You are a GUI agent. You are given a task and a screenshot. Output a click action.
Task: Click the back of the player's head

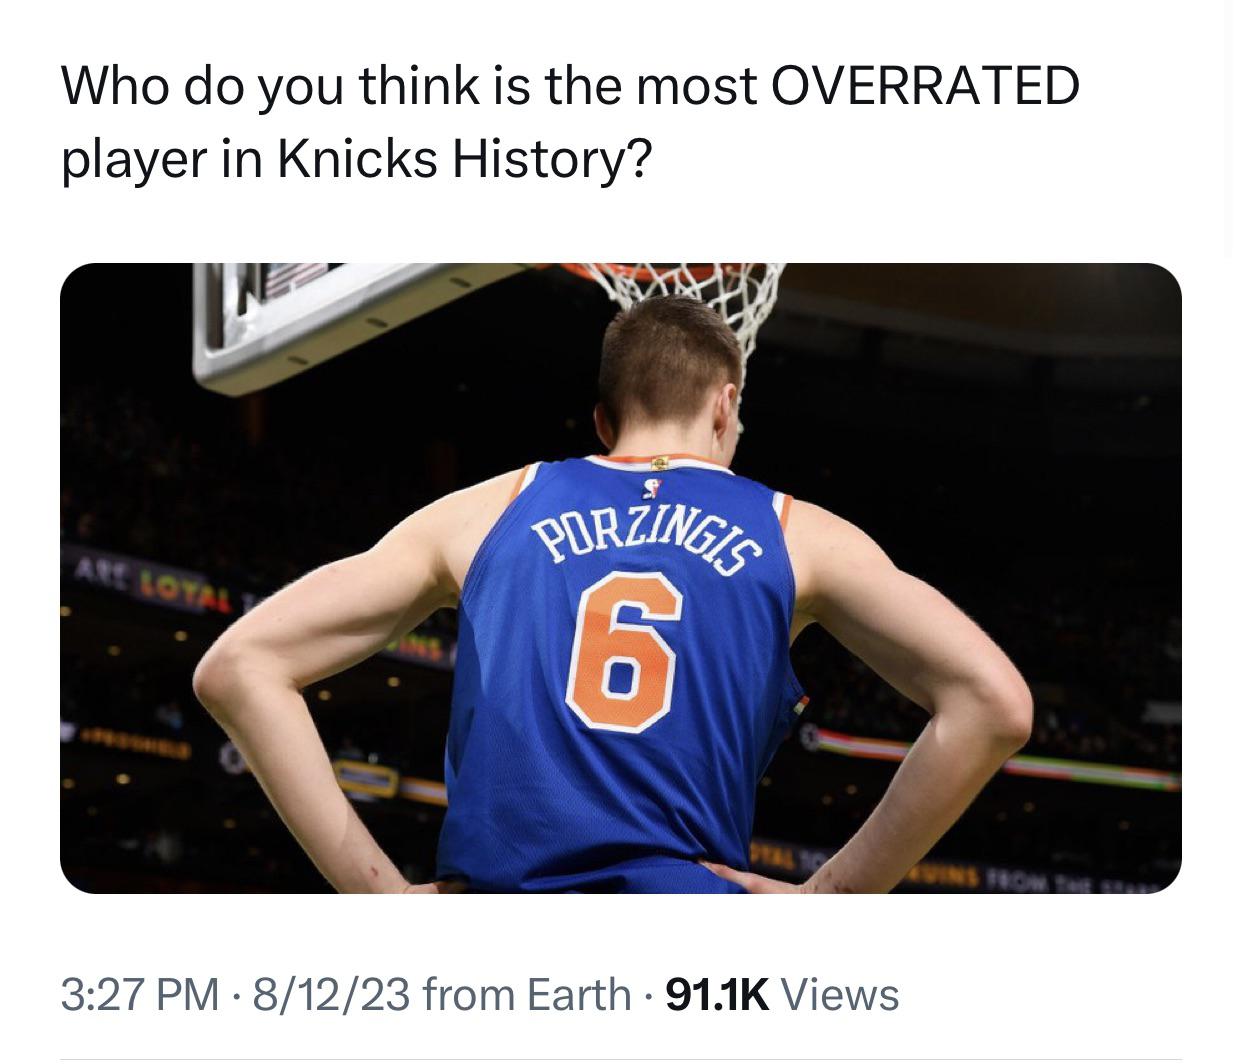pyautogui.click(x=668, y=370)
